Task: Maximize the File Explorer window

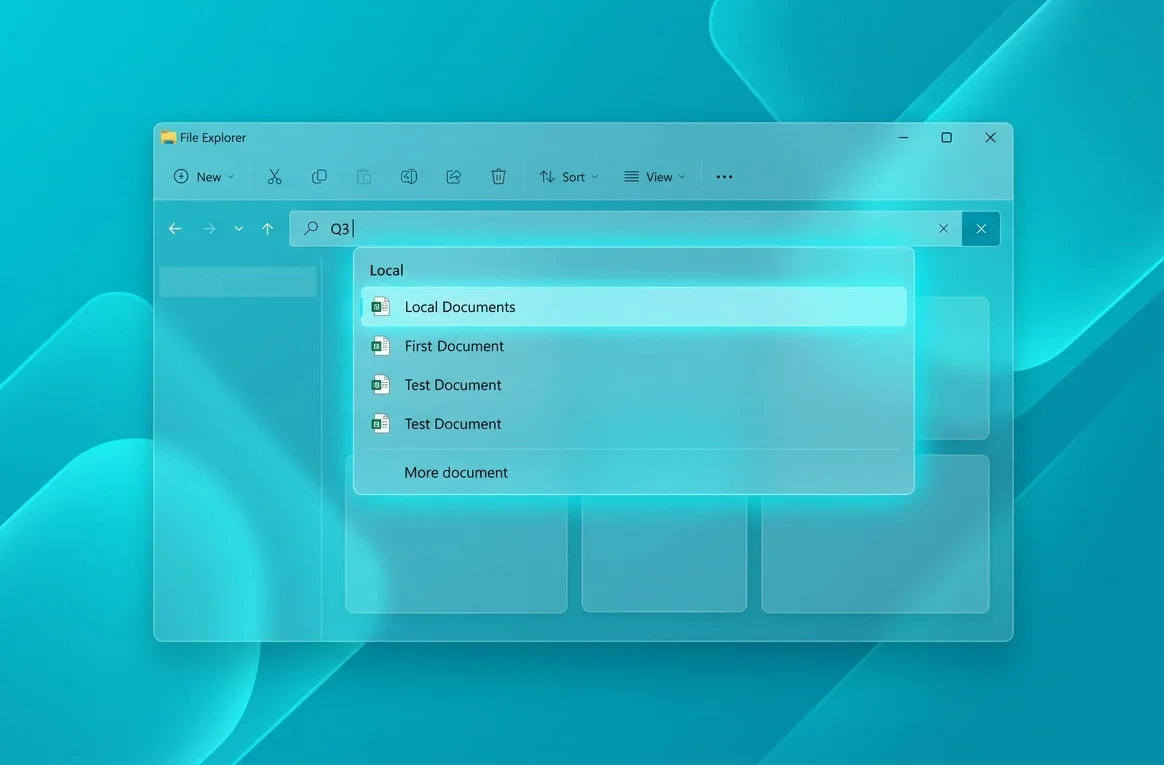Action: click(x=946, y=137)
